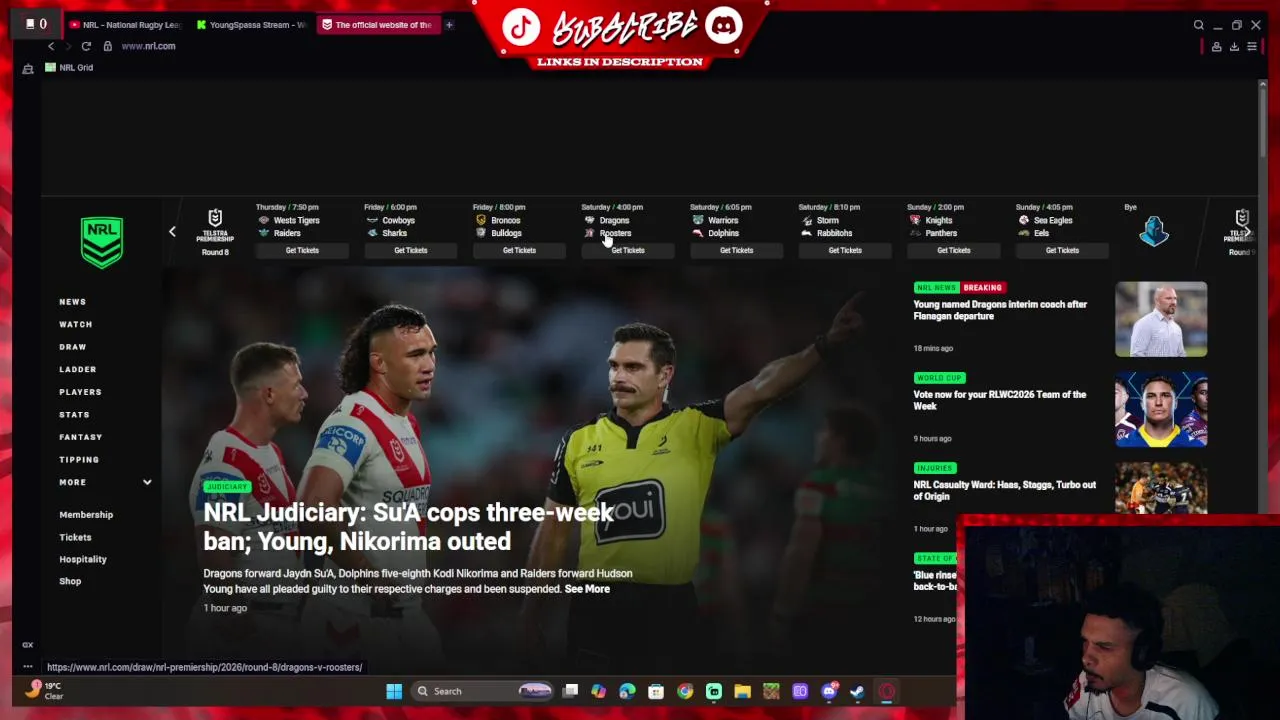Open File Explorer from taskbar
The height and width of the screenshot is (720, 1280).
point(742,691)
